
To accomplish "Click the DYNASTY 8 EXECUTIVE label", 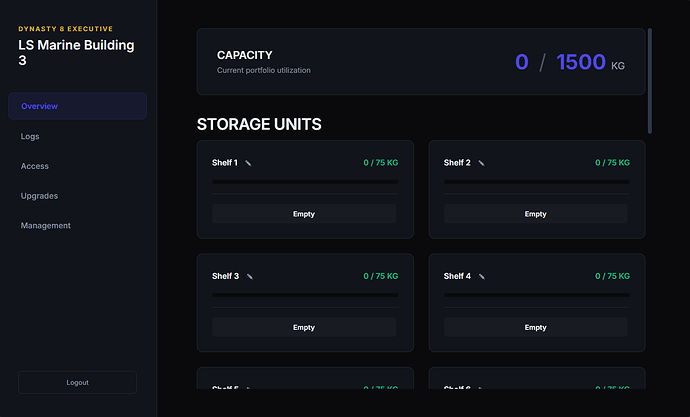I will [x=66, y=29].
